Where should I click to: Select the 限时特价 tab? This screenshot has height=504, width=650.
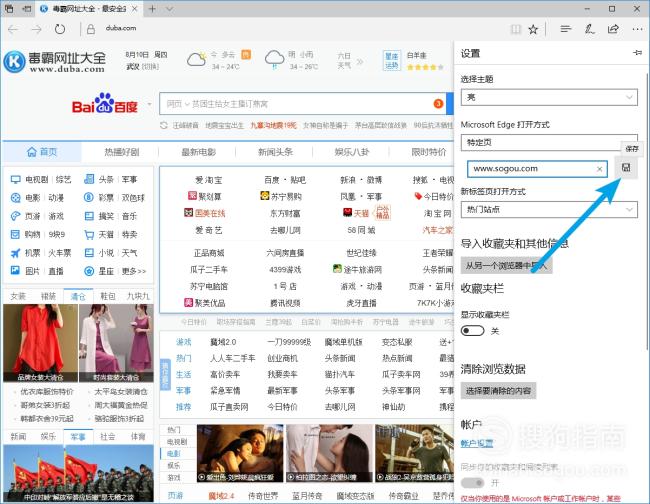[x=429, y=152]
